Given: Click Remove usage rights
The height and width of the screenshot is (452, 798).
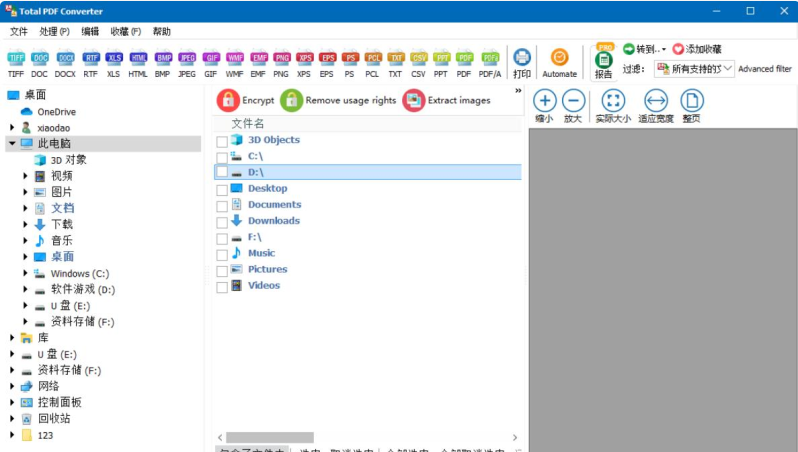Looking at the screenshot, I should pyautogui.click(x=338, y=100).
